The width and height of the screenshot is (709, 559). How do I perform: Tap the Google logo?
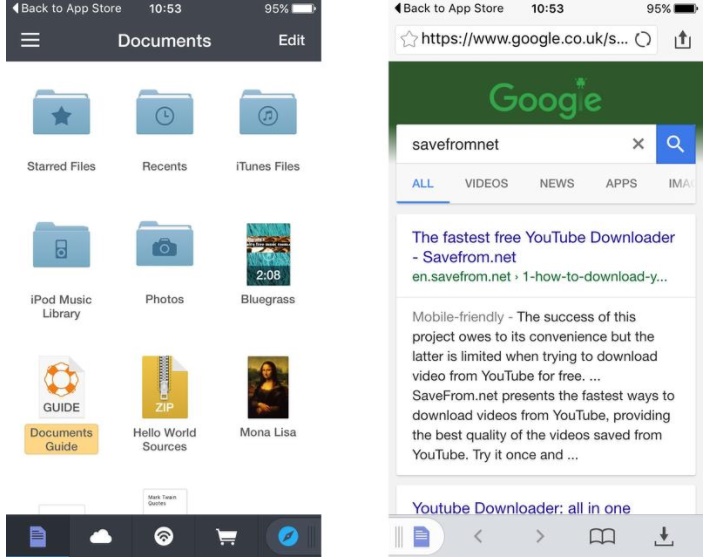pyautogui.click(x=545, y=99)
